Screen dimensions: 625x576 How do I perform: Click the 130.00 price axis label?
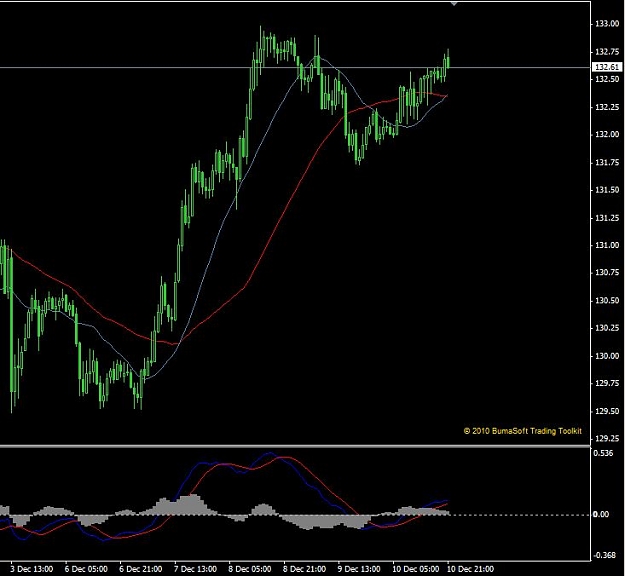(x=607, y=356)
